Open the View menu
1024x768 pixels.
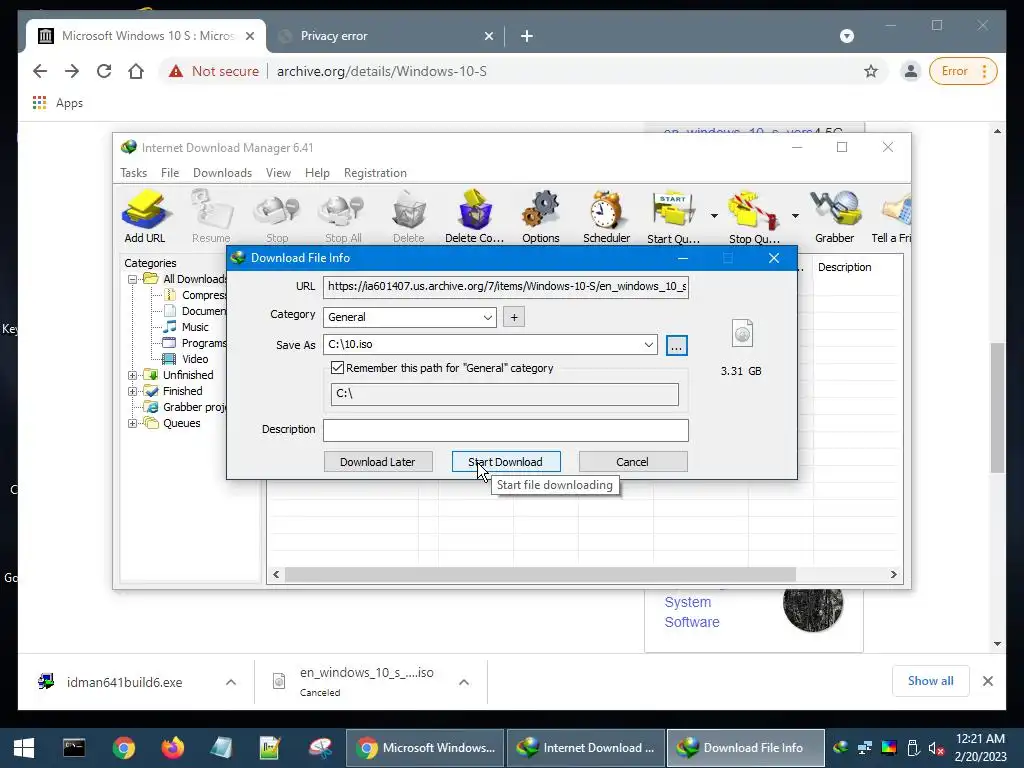(278, 173)
